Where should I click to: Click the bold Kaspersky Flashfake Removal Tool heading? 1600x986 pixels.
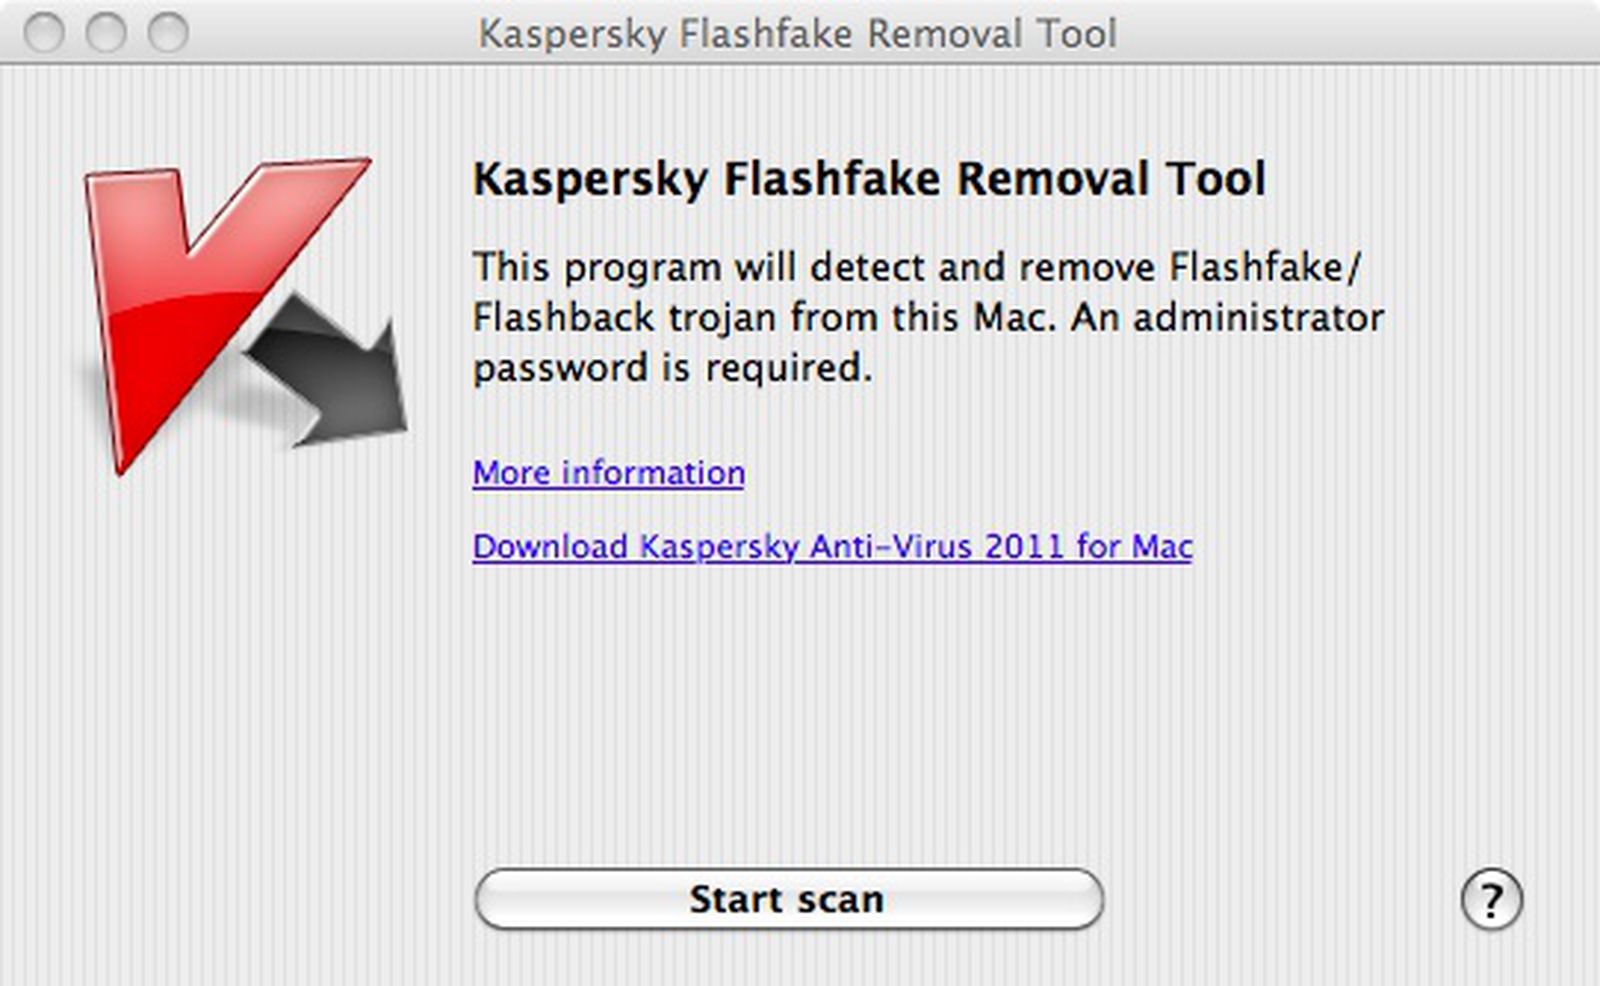pos(869,180)
